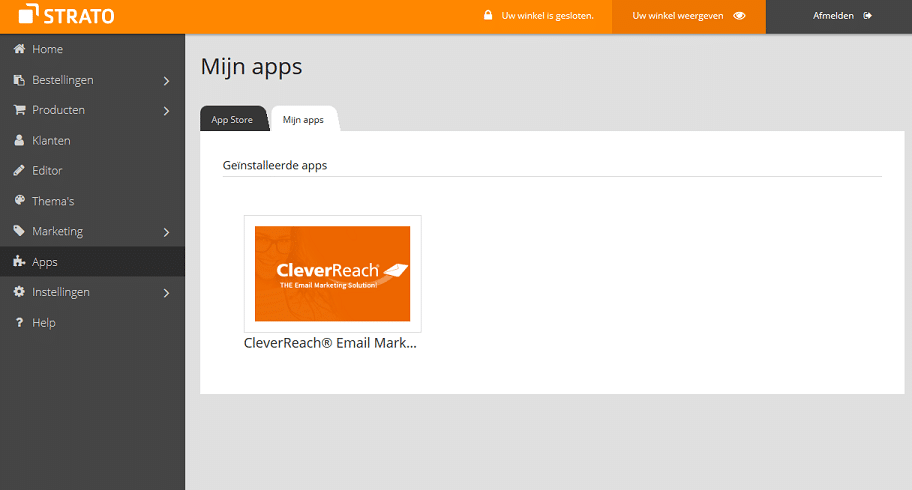Screen dimensions: 912x490
Task: Click the Apps puzzle piece icon
Action: (x=19, y=261)
